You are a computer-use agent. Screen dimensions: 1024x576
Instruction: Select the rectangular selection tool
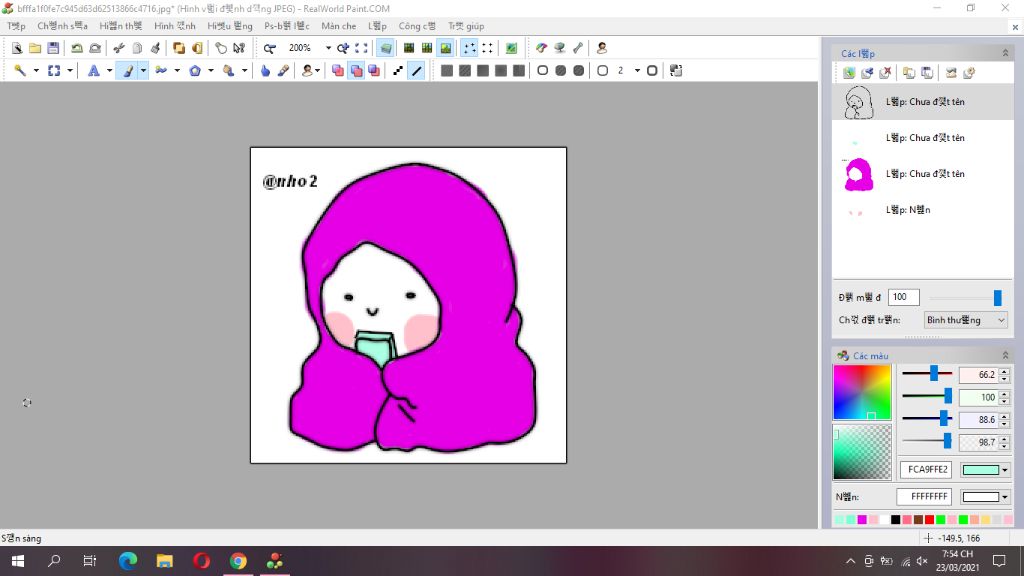click(54, 71)
